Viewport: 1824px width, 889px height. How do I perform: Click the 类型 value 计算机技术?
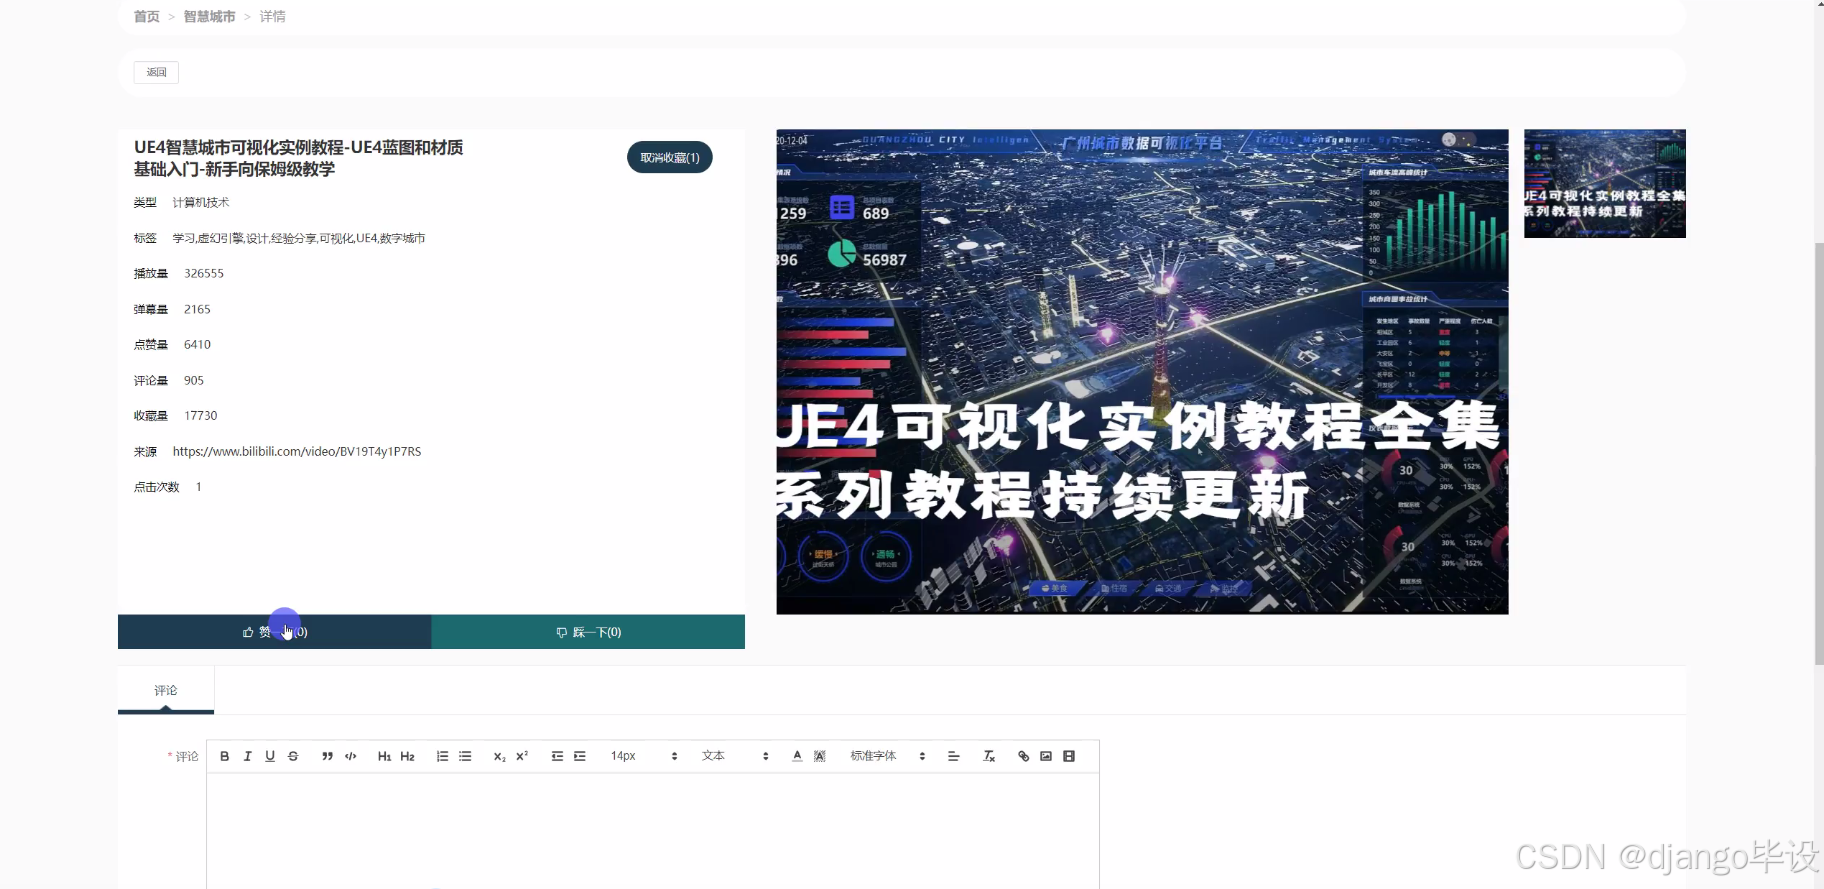(201, 203)
